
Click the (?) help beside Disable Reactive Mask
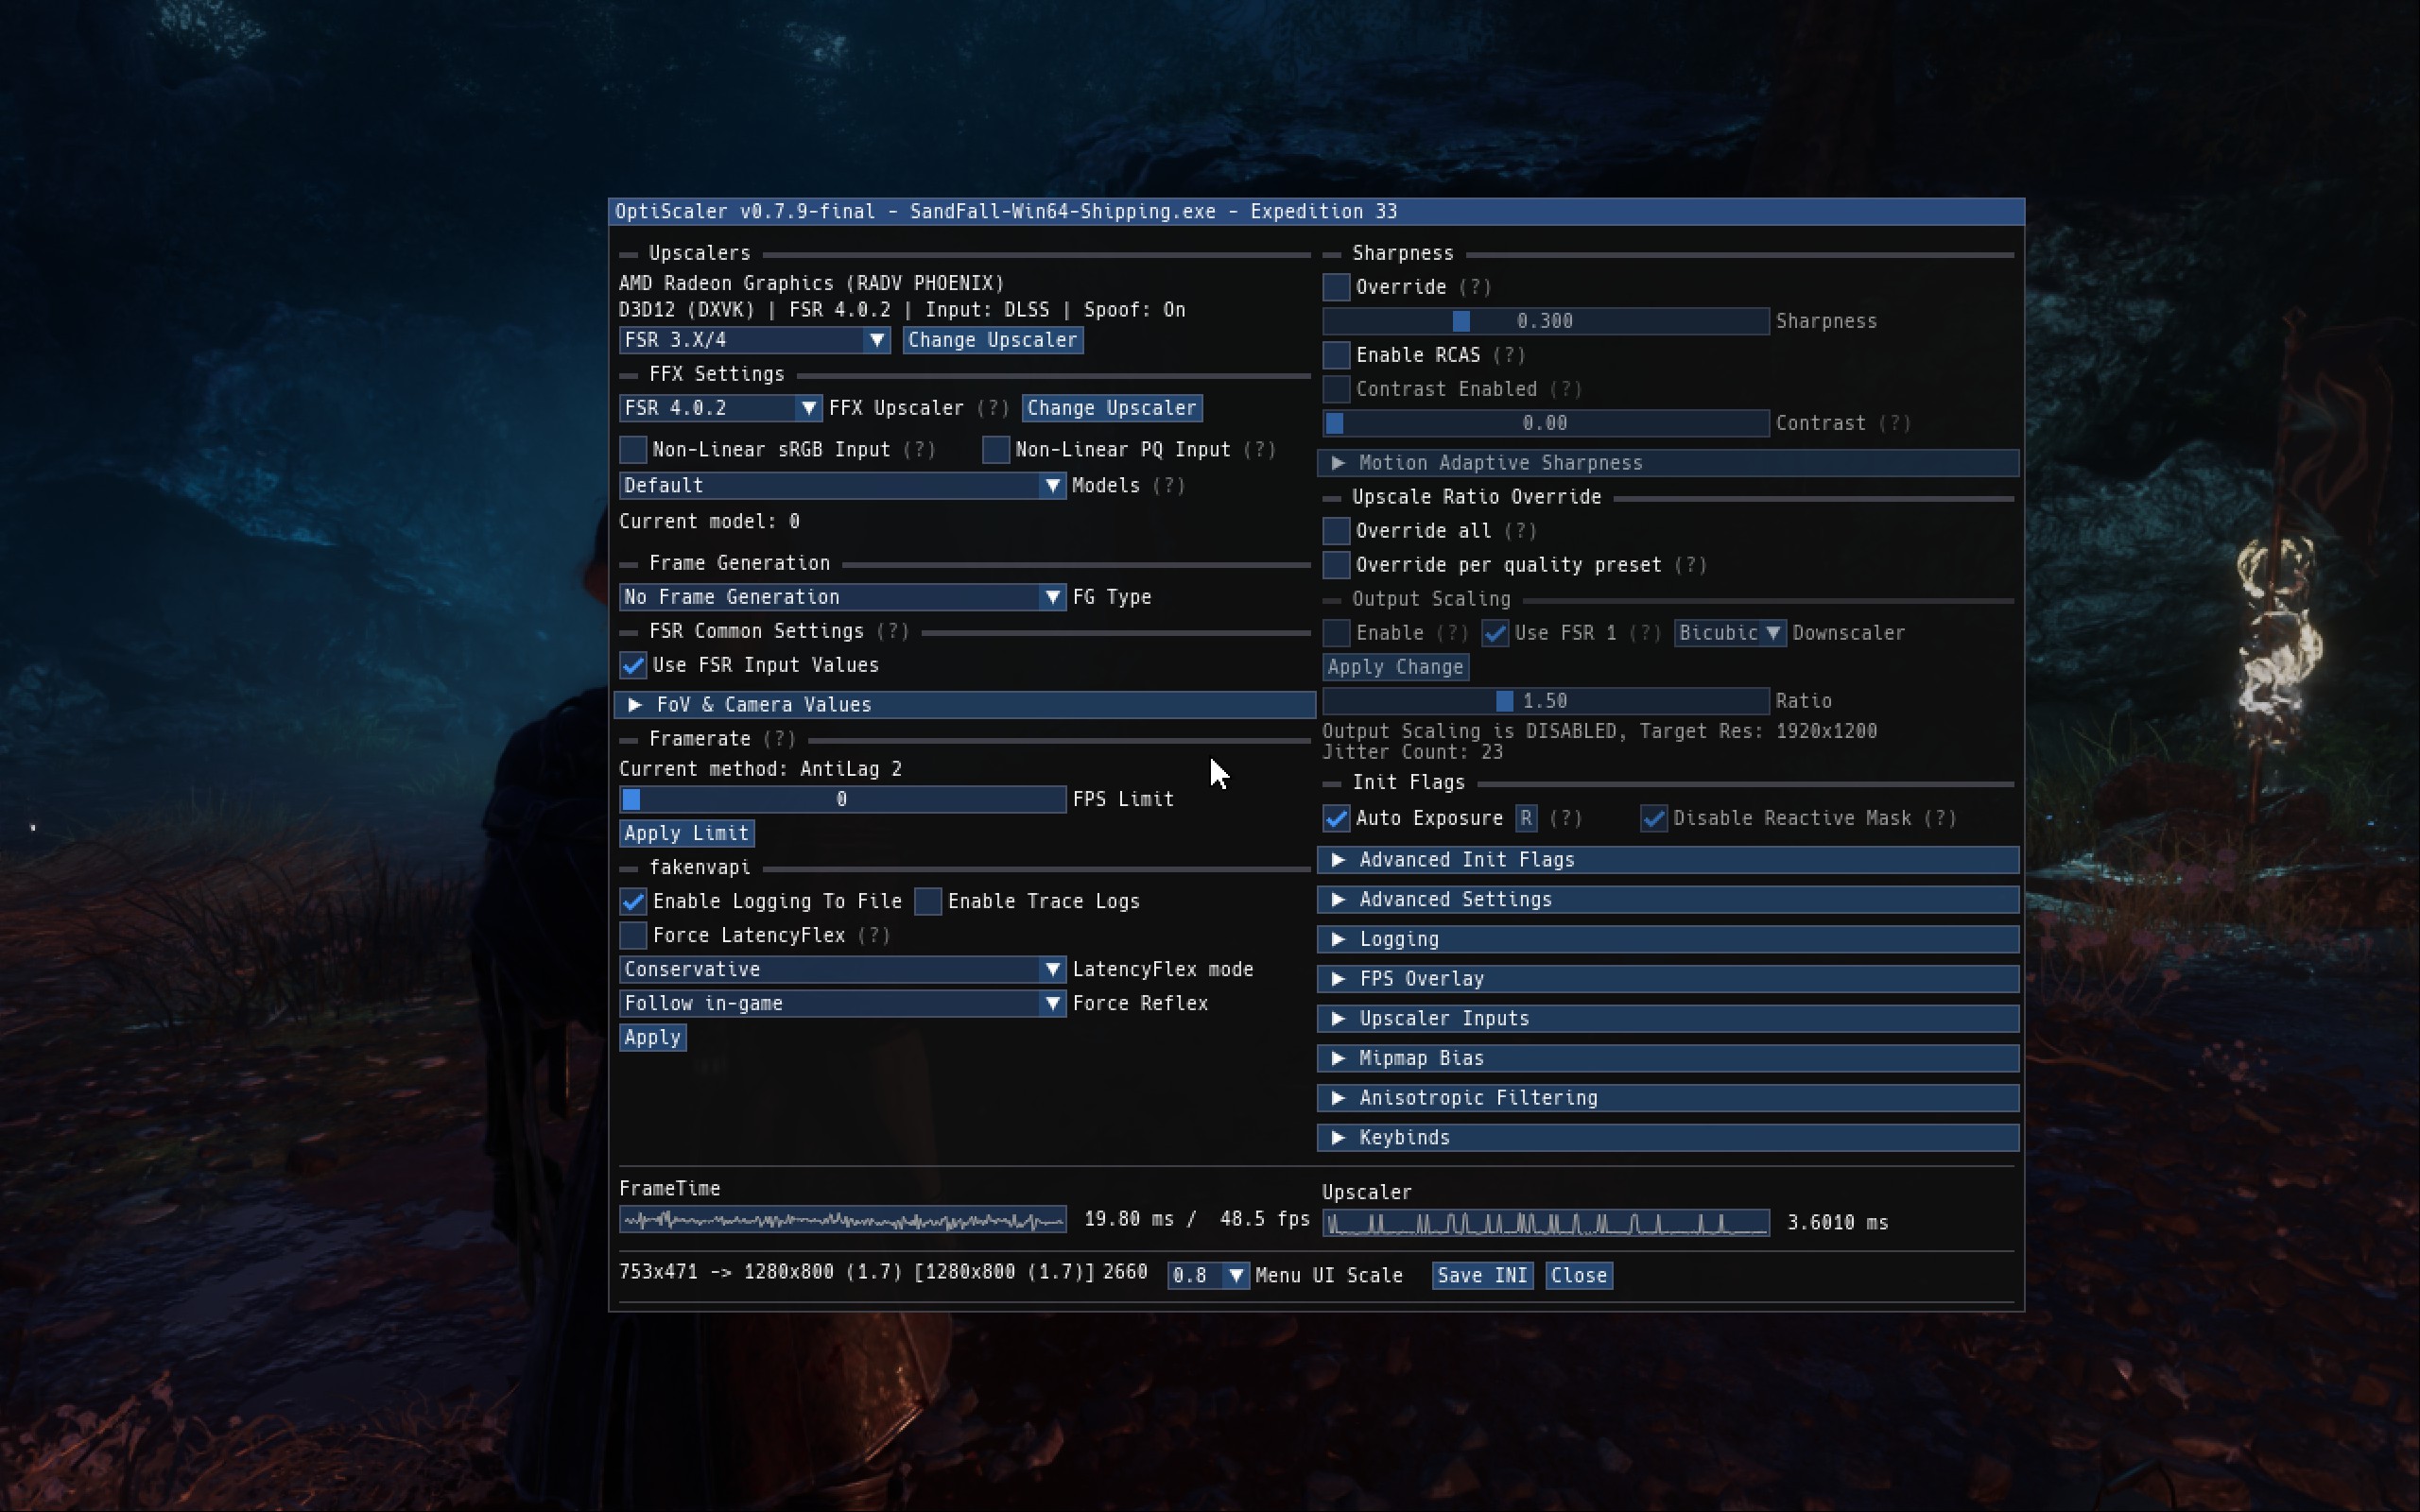point(1939,818)
